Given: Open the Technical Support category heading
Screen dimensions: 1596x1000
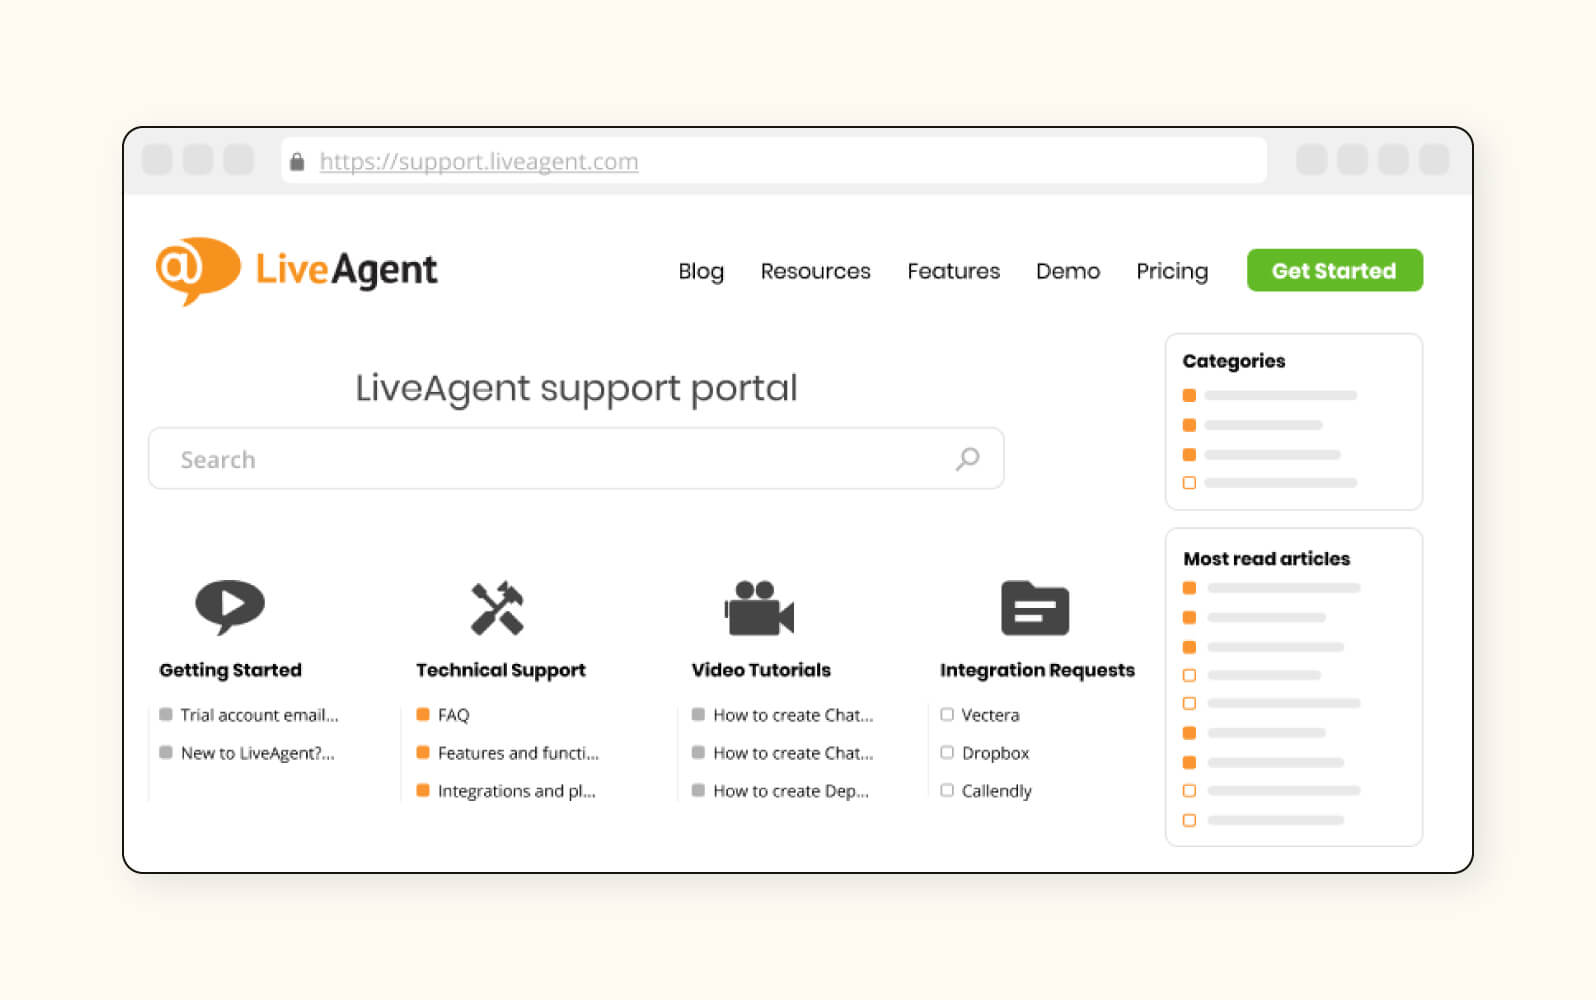Looking at the screenshot, I should [501, 670].
